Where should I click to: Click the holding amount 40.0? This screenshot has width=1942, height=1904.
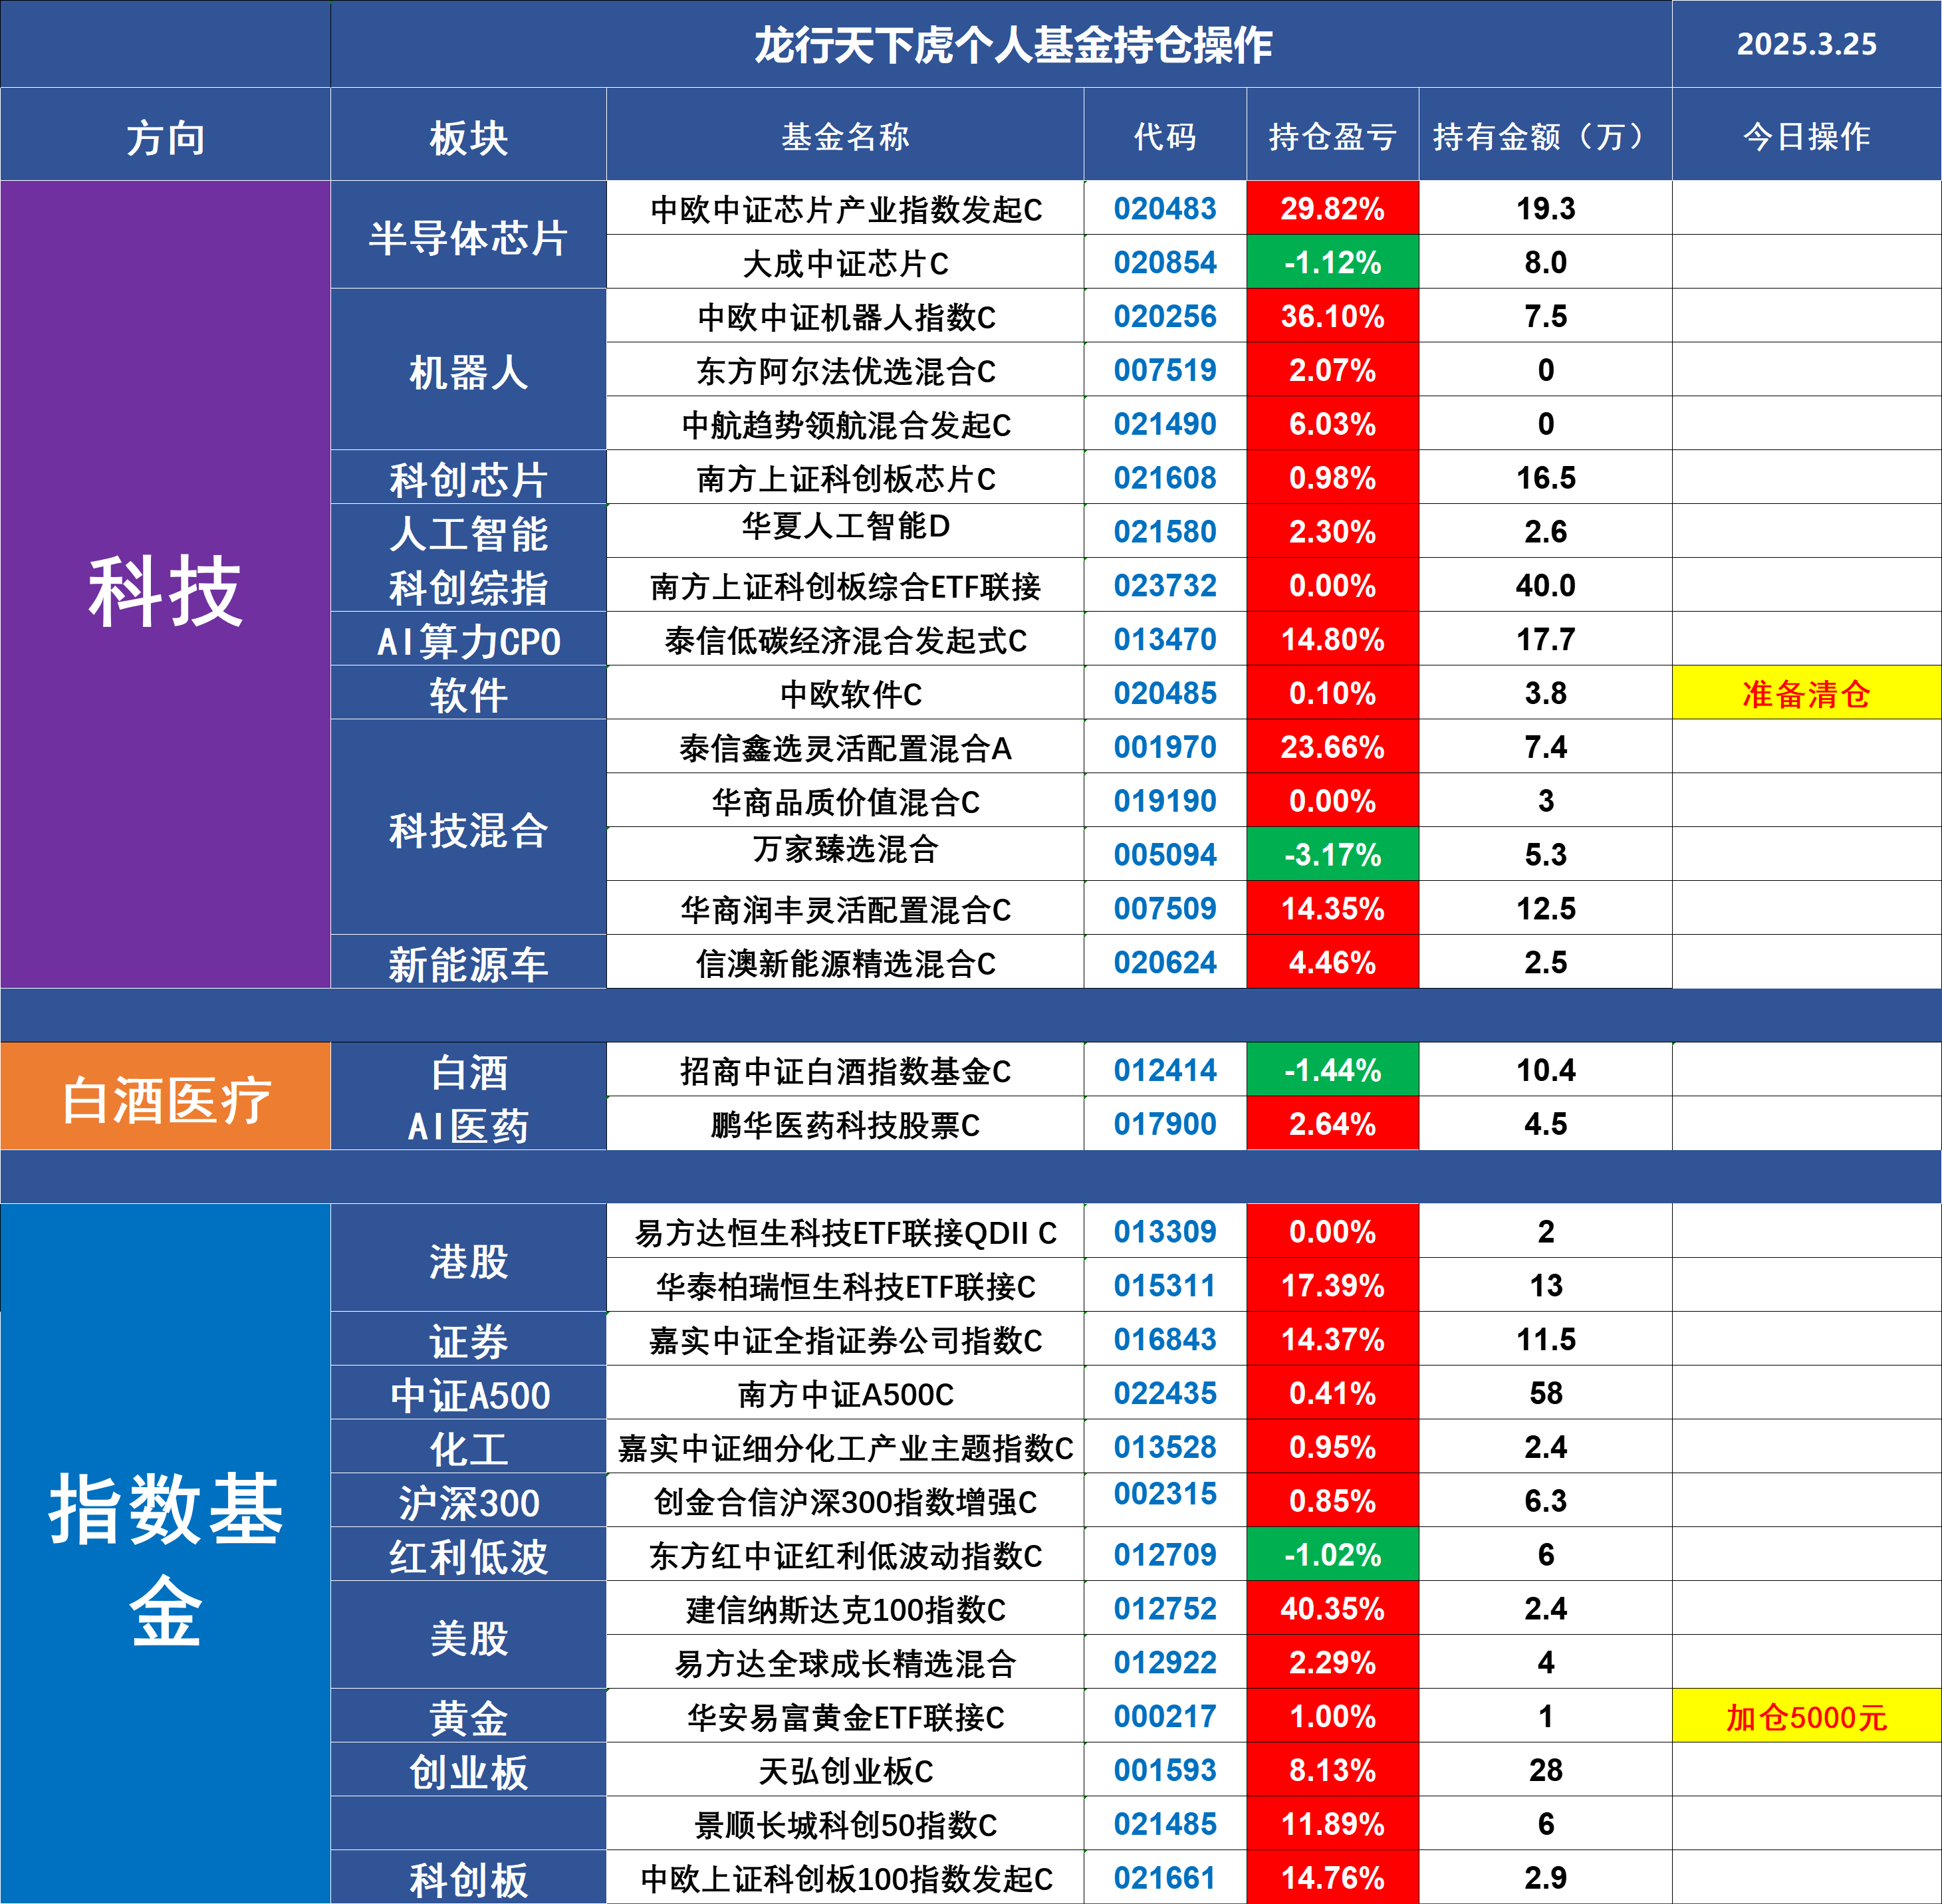click(1545, 585)
